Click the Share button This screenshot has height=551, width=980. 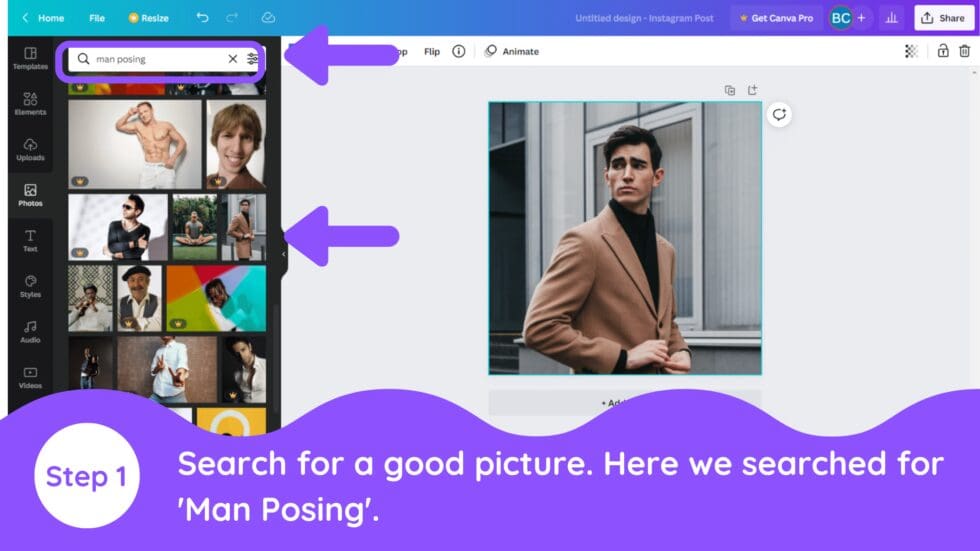point(944,18)
